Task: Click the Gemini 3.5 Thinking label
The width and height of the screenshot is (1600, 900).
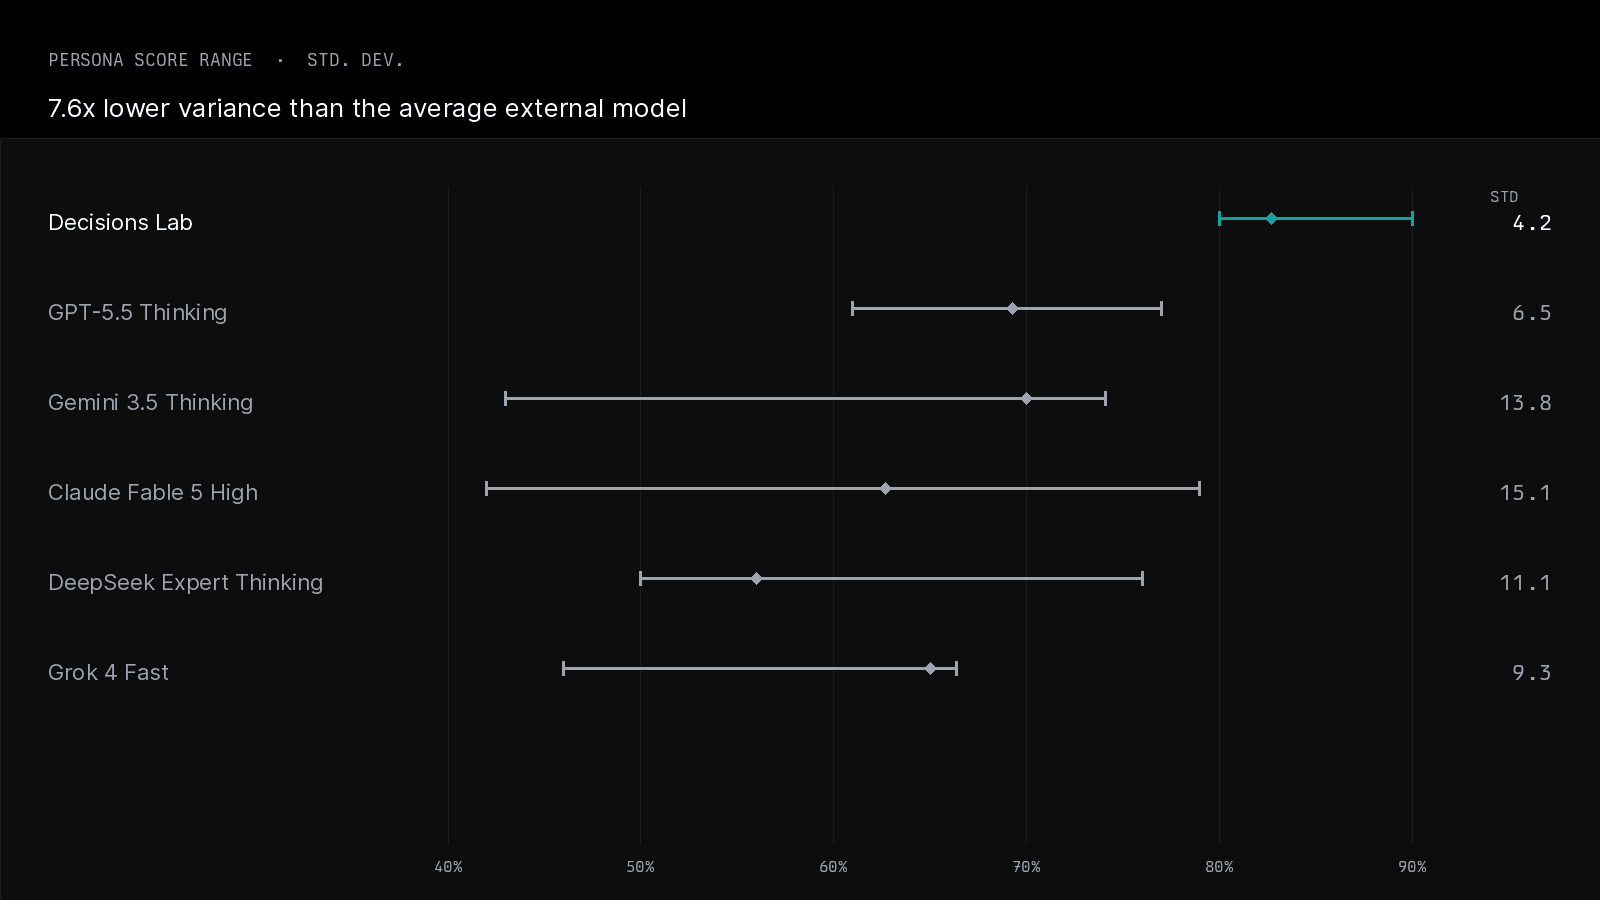Action: tap(151, 402)
